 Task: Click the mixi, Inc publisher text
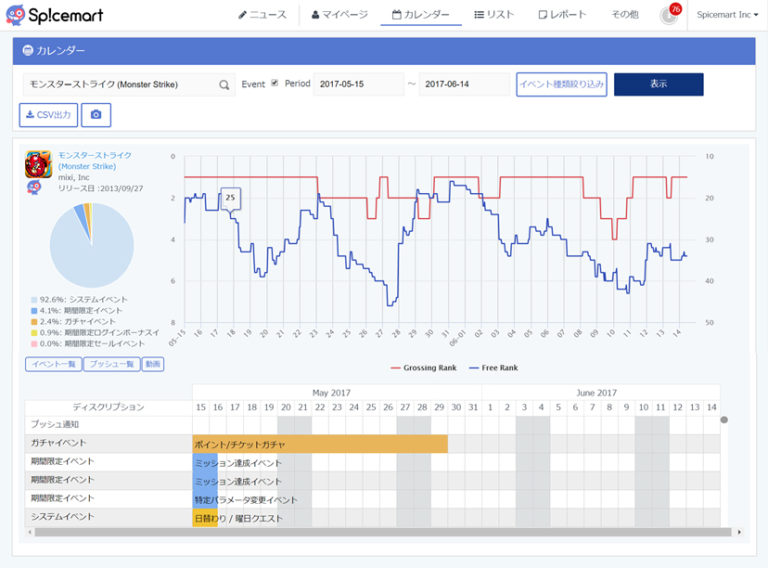[73, 177]
